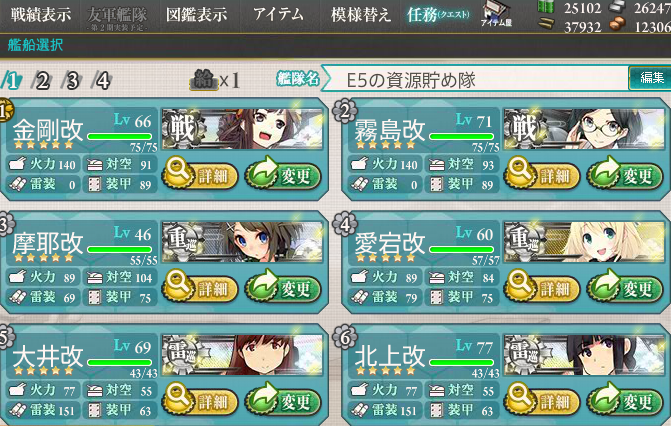Open the アイテム屋 shop icon
Screen dimensions: 671x426
[x=496, y=14]
